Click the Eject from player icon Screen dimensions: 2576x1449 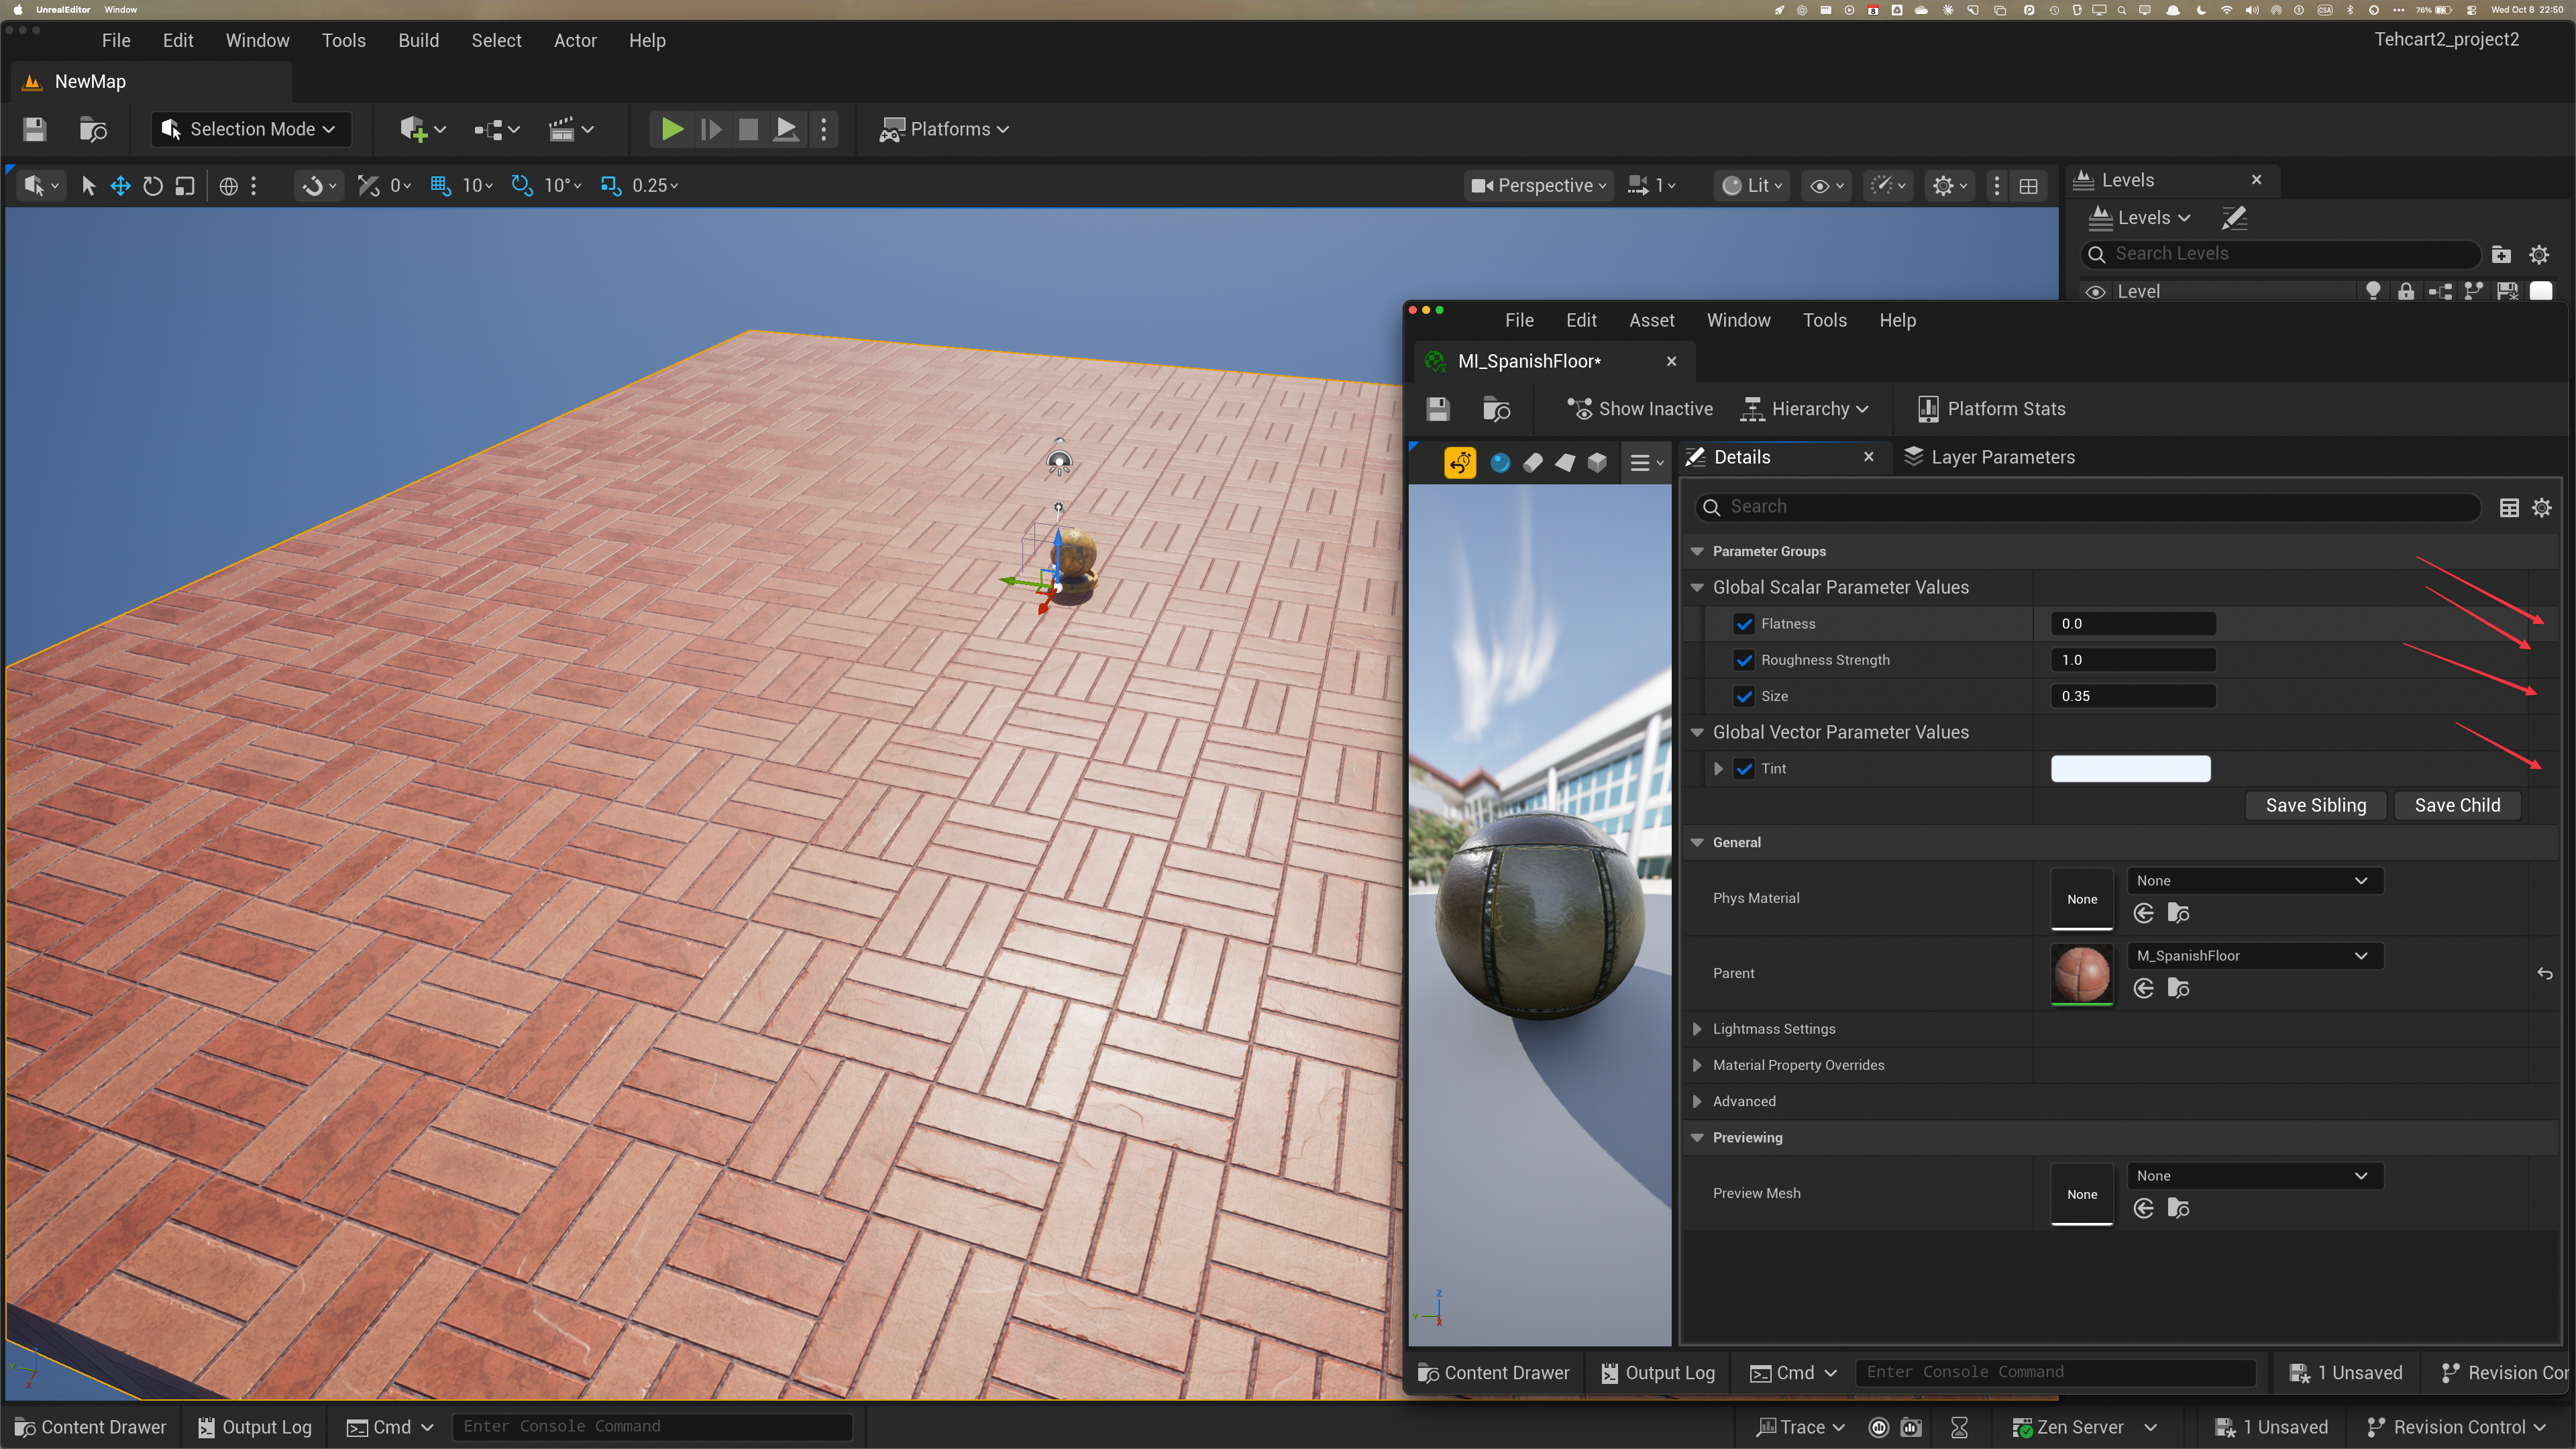(x=786, y=129)
